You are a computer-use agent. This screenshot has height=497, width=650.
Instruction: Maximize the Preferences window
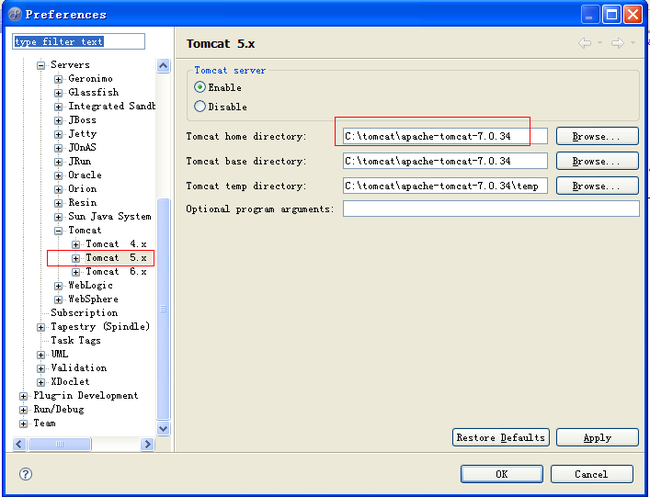[611, 15]
